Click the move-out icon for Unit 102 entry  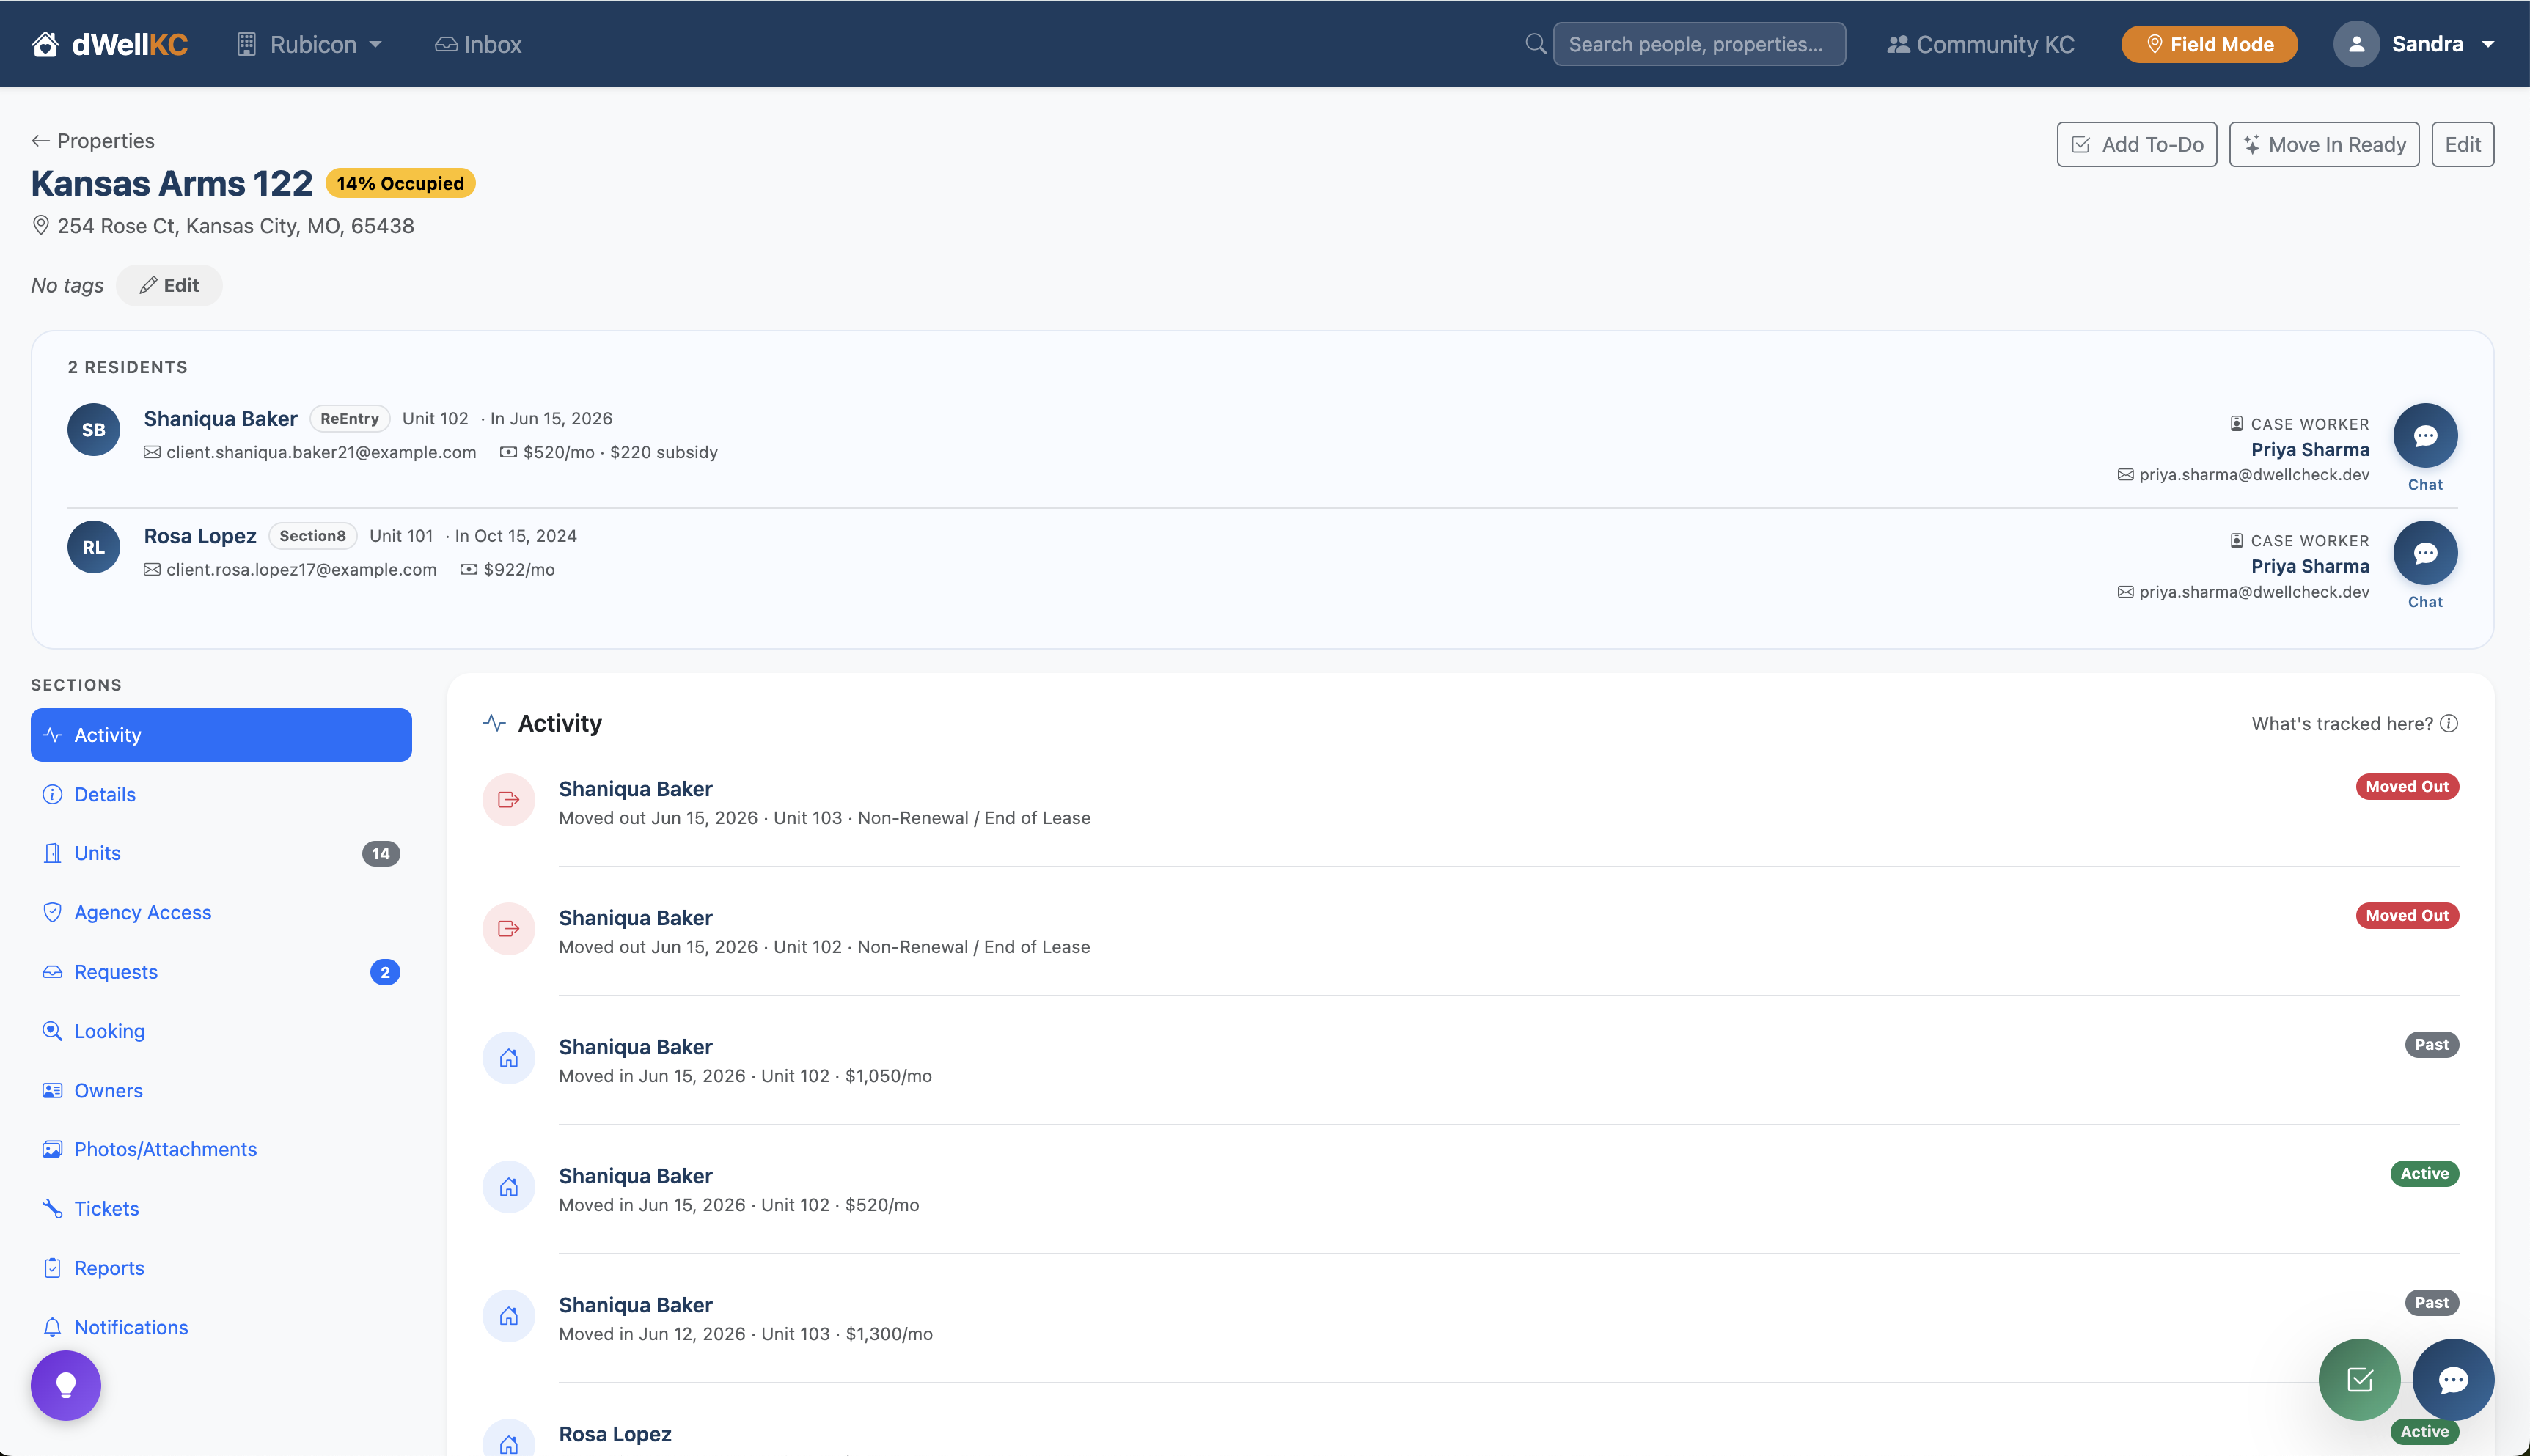[x=509, y=929]
